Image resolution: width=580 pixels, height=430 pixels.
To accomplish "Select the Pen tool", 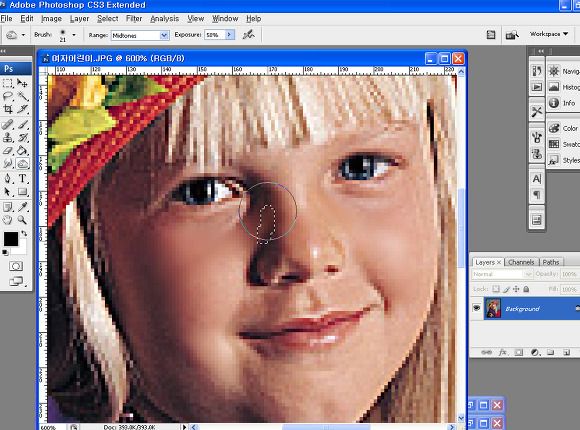I will click(x=8, y=179).
